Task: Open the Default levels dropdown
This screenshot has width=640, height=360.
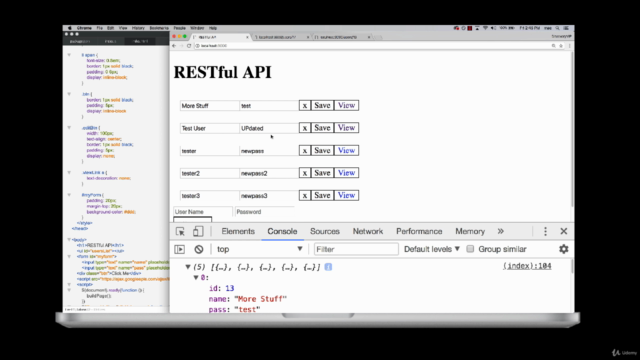Action: pyautogui.click(x=432, y=249)
